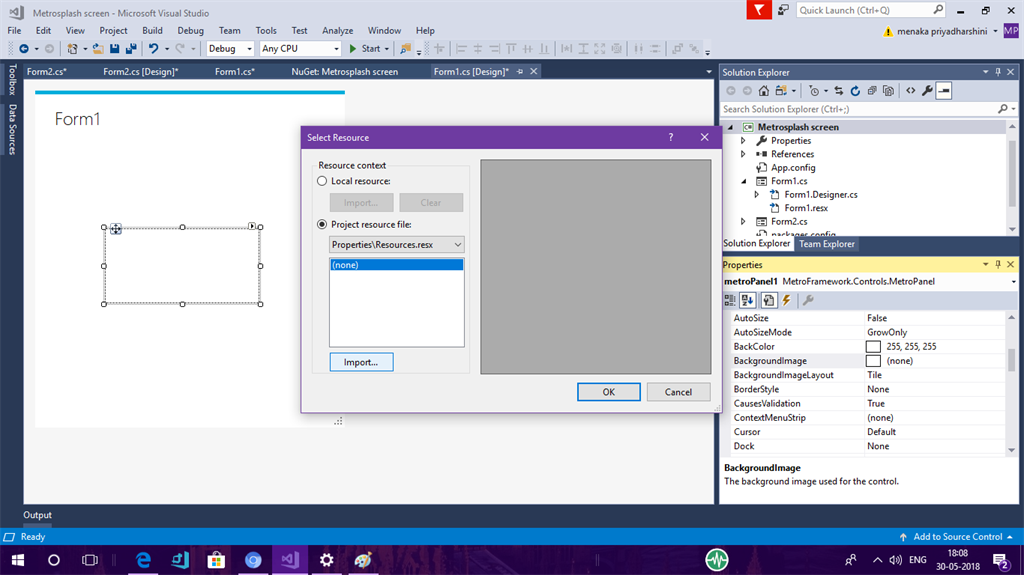Click the Windows Start button
Image resolution: width=1024 pixels, height=575 pixels.
coord(18,560)
